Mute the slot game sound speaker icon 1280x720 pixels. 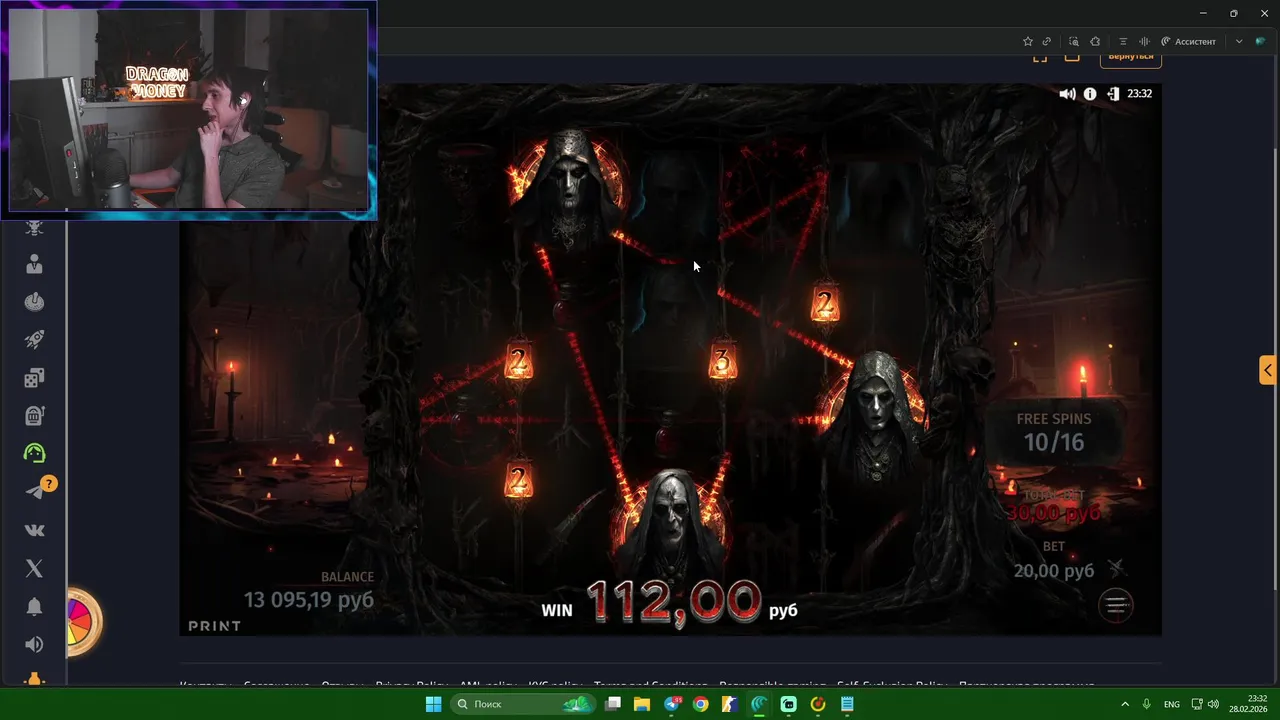(x=1067, y=94)
